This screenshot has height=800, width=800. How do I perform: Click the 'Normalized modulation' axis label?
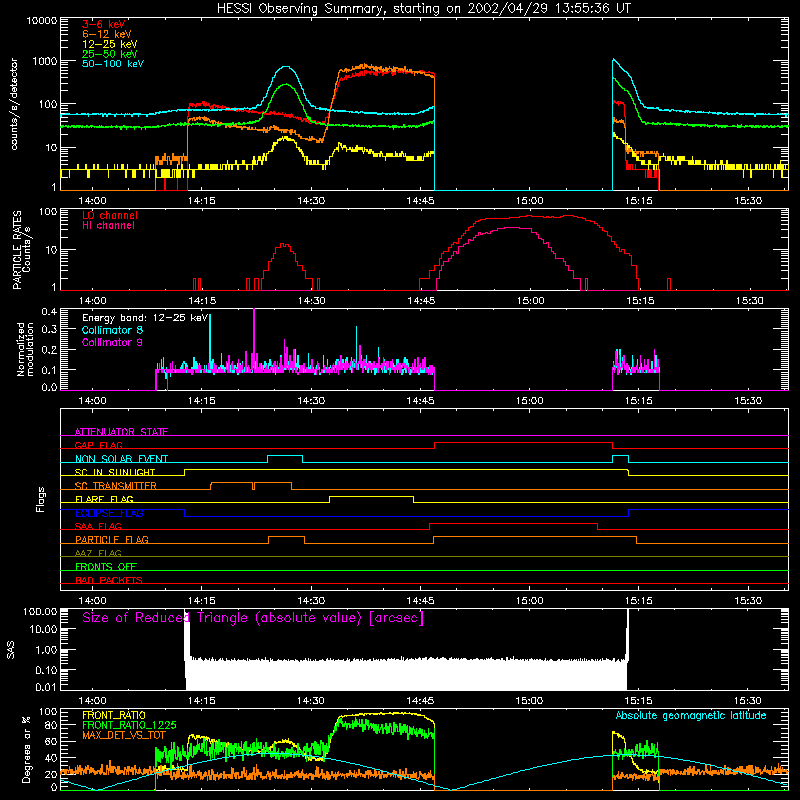click(x=26, y=349)
